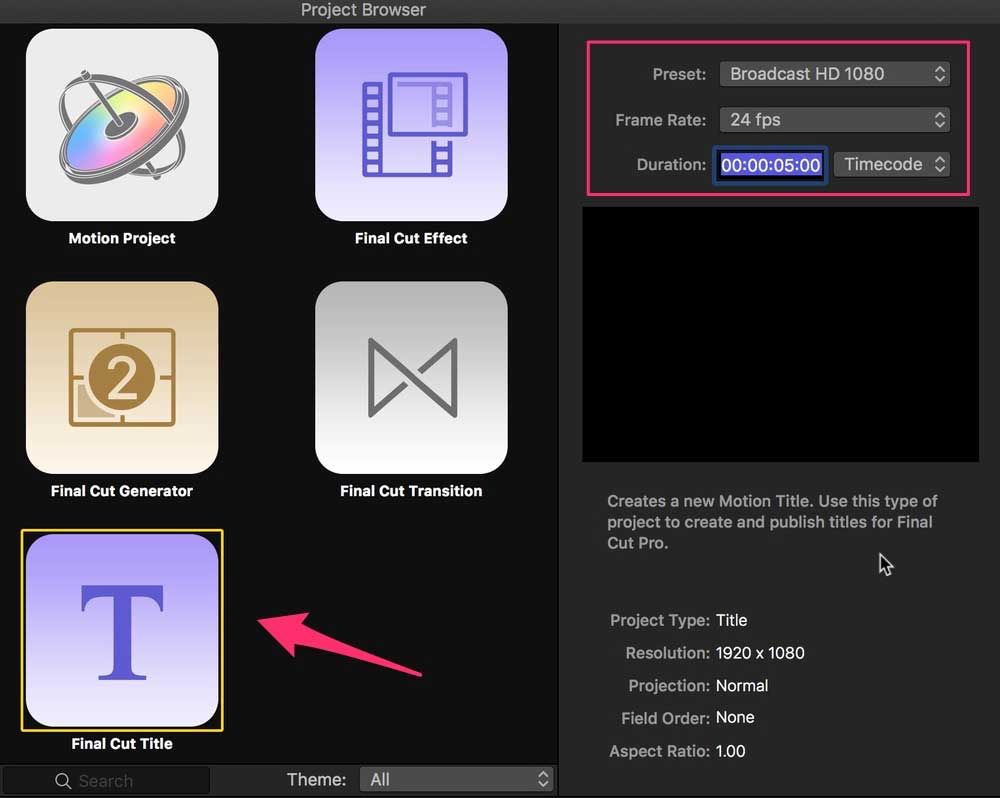1000x798 pixels.
Task: Click the Field Order value None
Action: click(735, 718)
